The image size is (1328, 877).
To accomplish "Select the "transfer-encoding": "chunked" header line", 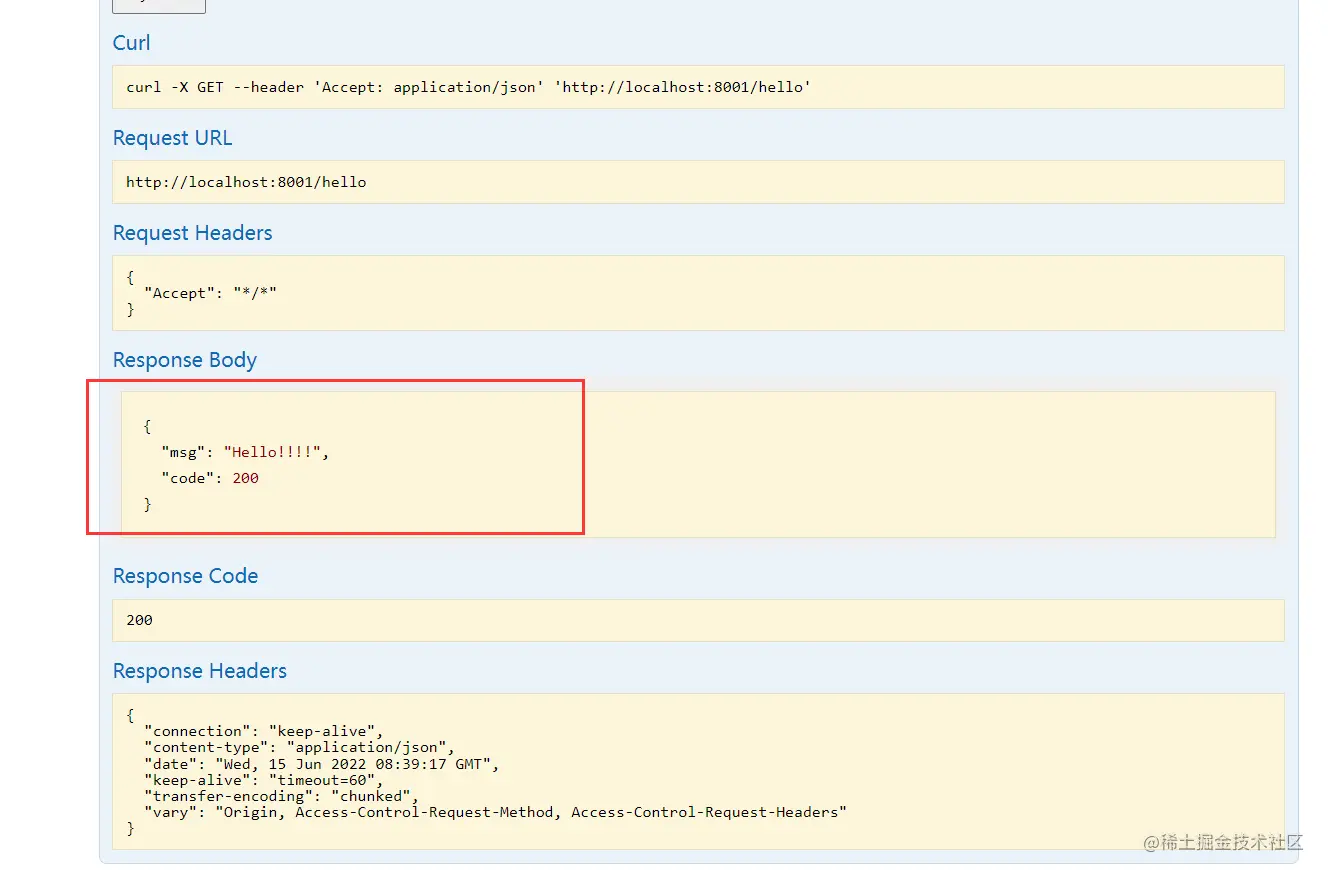I will pyautogui.click(x=281, y=796).
